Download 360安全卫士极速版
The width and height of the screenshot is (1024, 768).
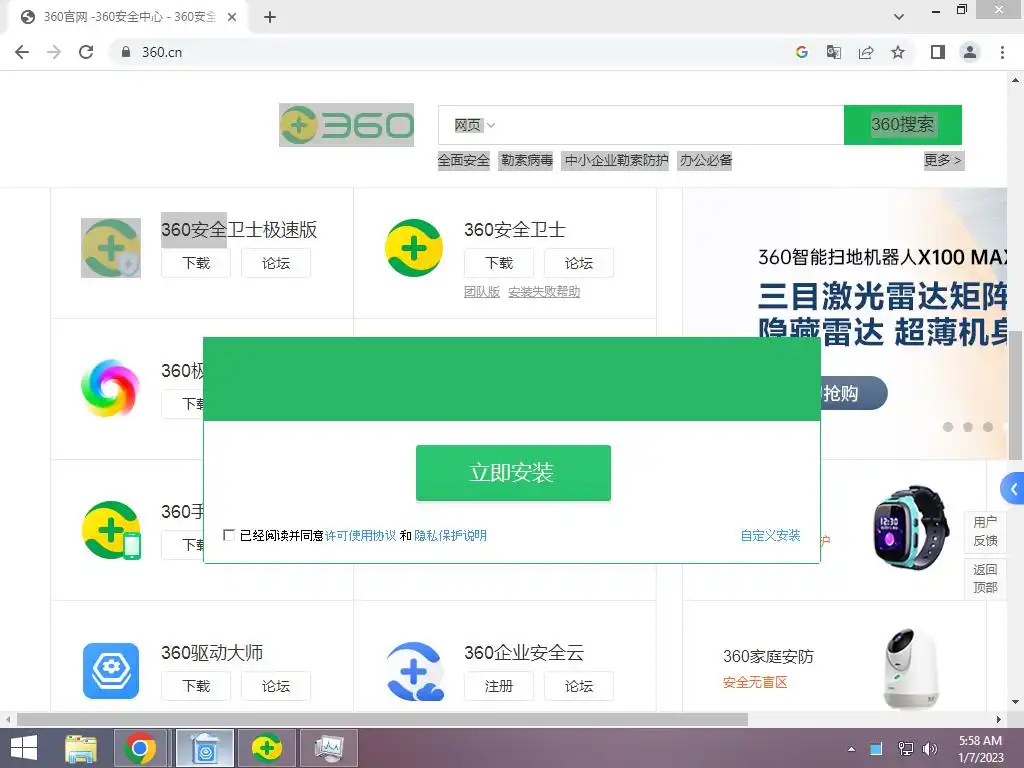pyautogui.click(x=196, y=263)
